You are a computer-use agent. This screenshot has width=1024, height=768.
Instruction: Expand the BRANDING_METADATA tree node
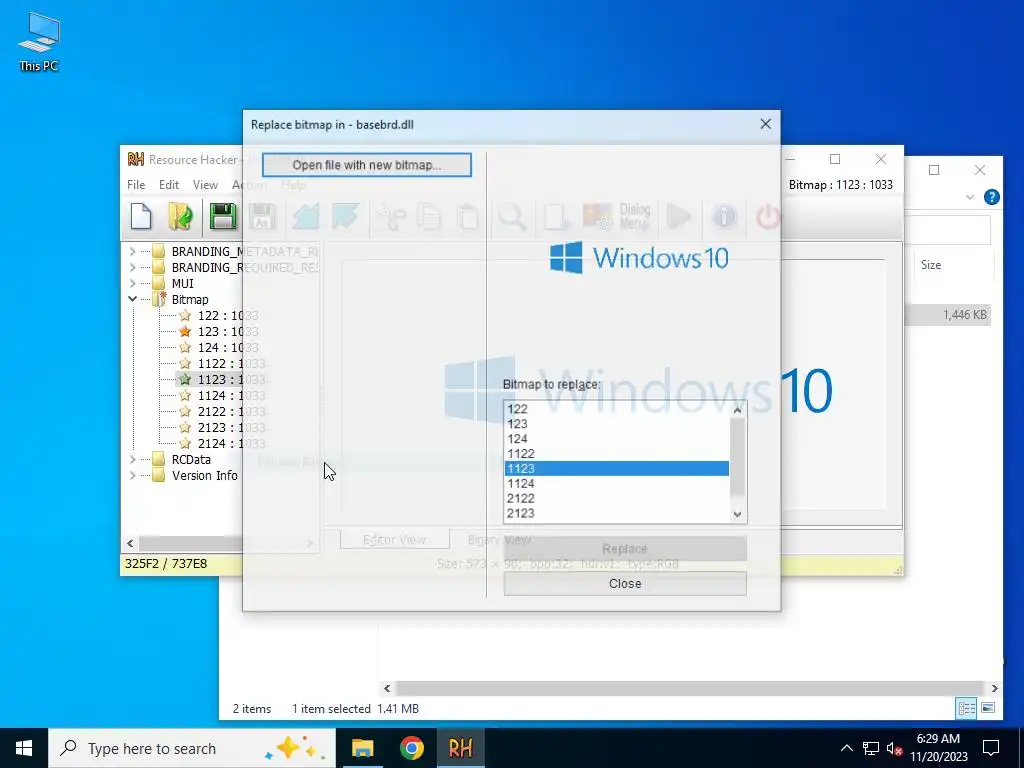pos(133,251)
